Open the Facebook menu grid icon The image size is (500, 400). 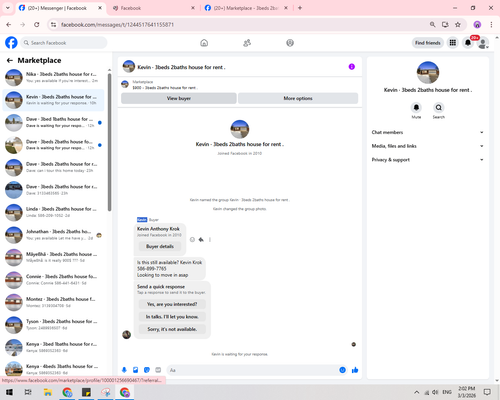(x=453, y=43)
